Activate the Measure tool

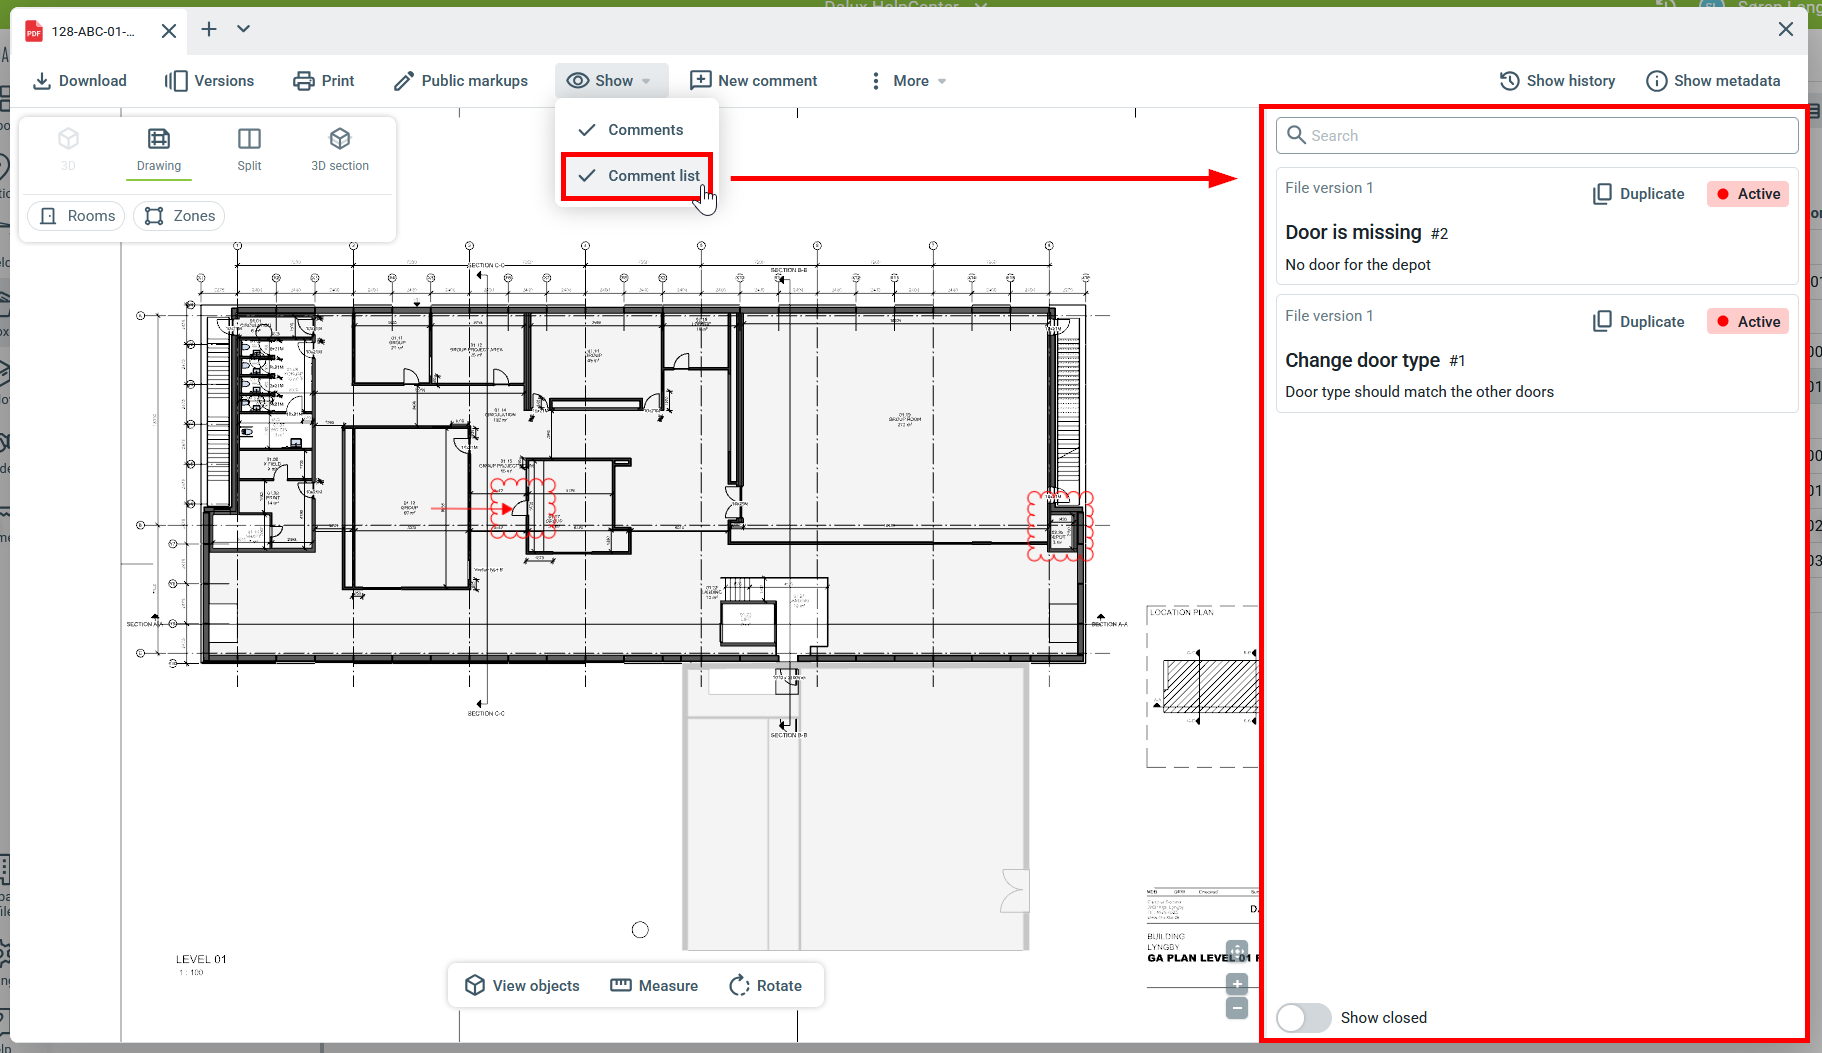pyautogui.click(x=654, y=986)
